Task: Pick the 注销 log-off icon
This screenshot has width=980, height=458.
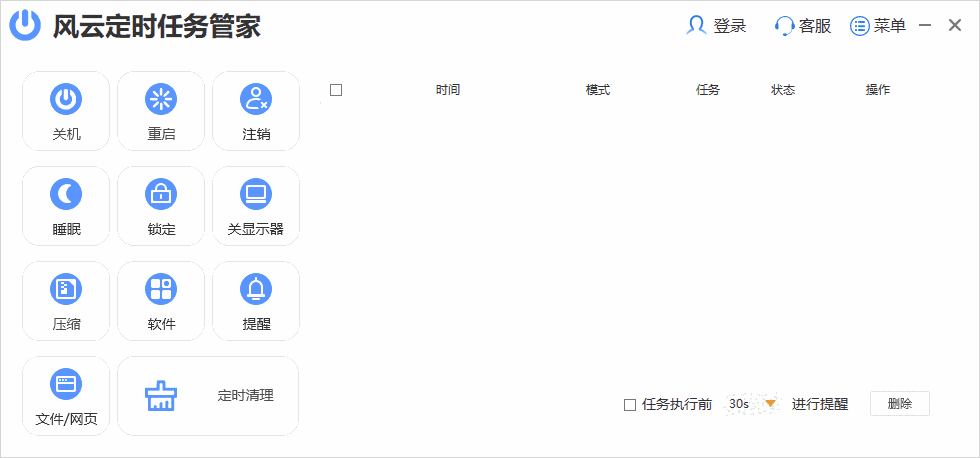Action: 256,99
